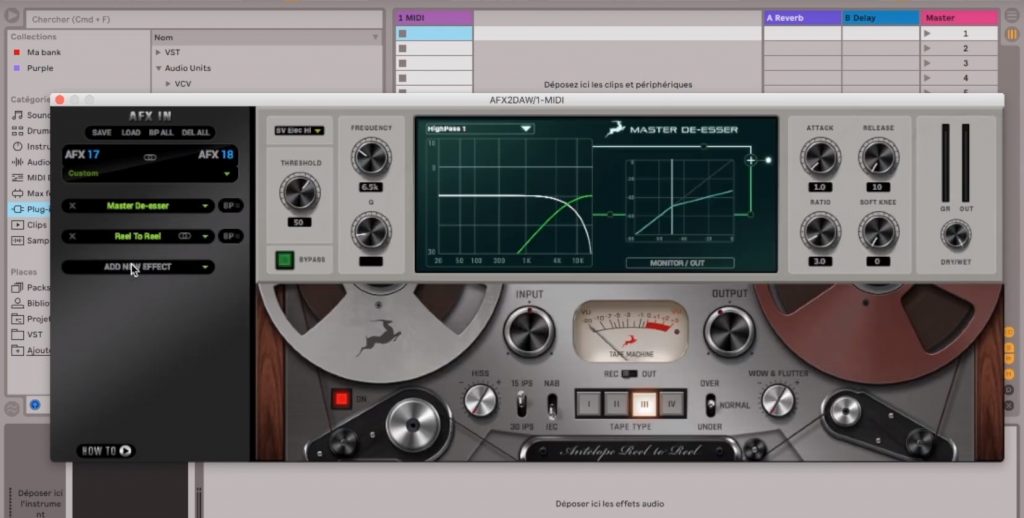This screenshot has height=518, width=1024.
Task: Click the blue preview circle icon below browser
Action: (x=35, y=405)
